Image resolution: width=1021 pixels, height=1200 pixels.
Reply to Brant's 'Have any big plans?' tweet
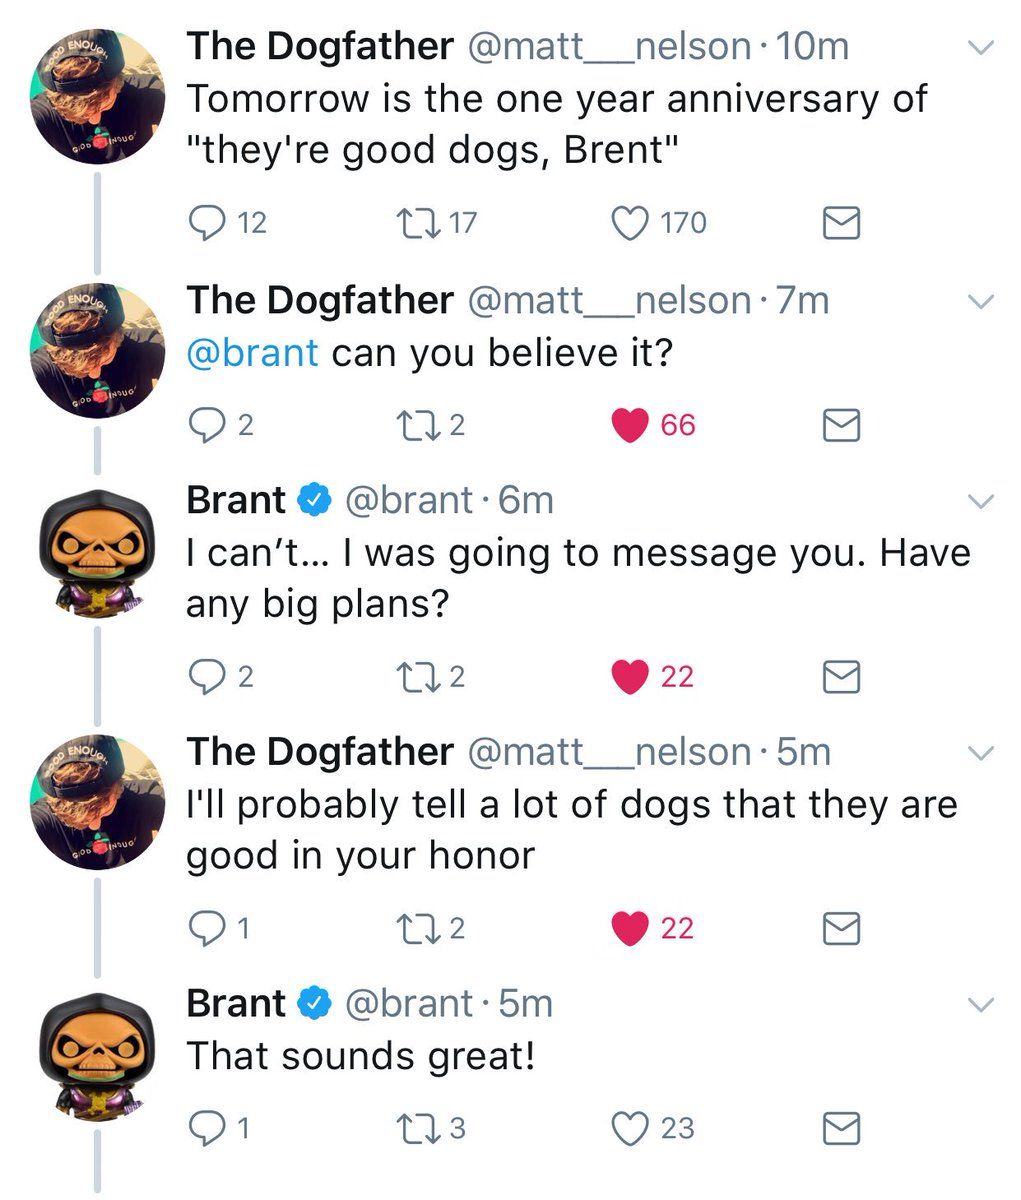207,677
